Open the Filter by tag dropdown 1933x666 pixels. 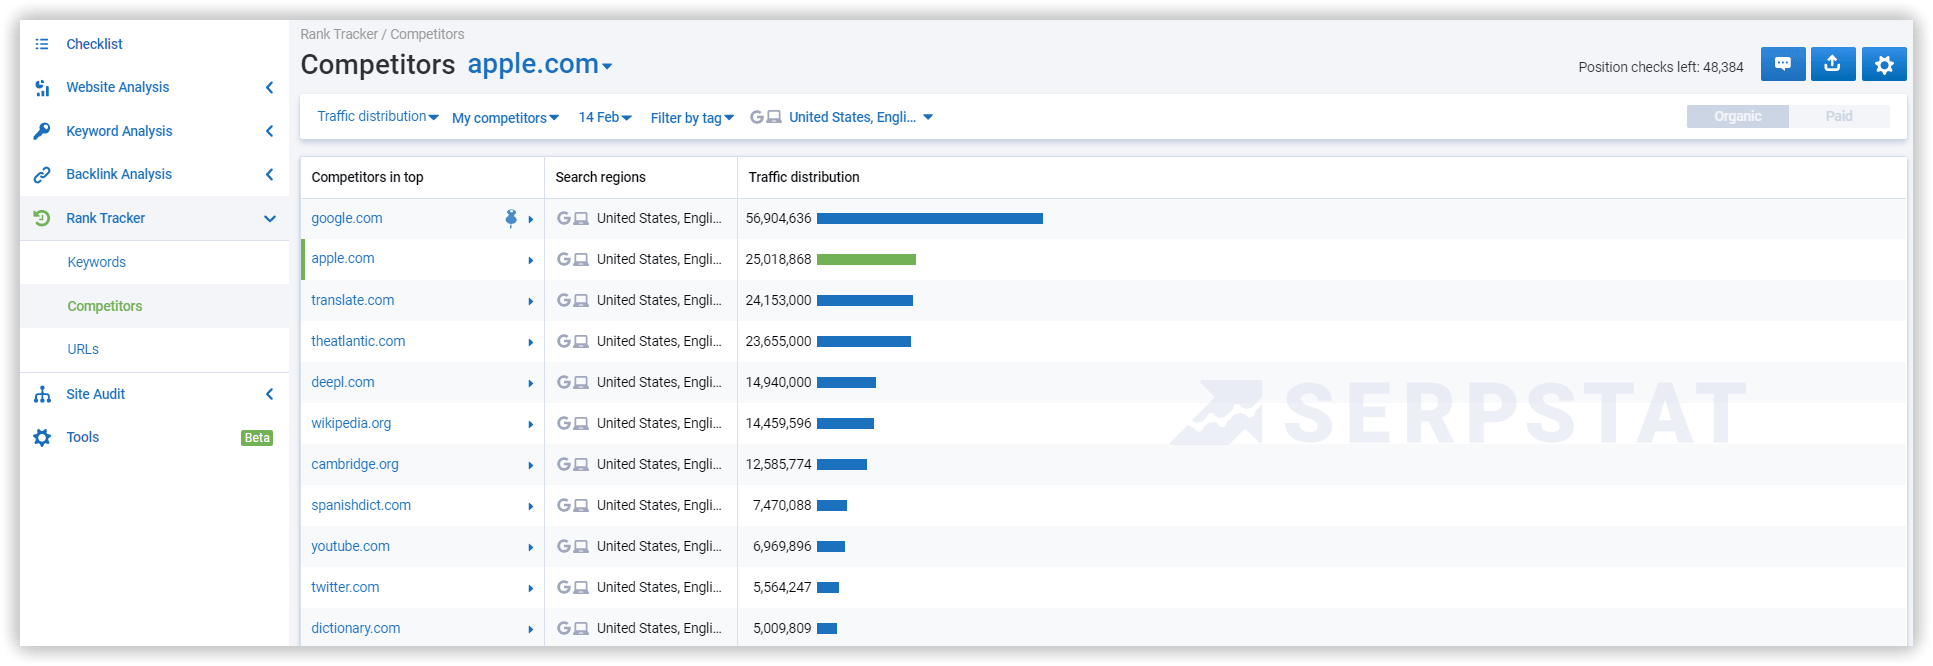(692, 118)
